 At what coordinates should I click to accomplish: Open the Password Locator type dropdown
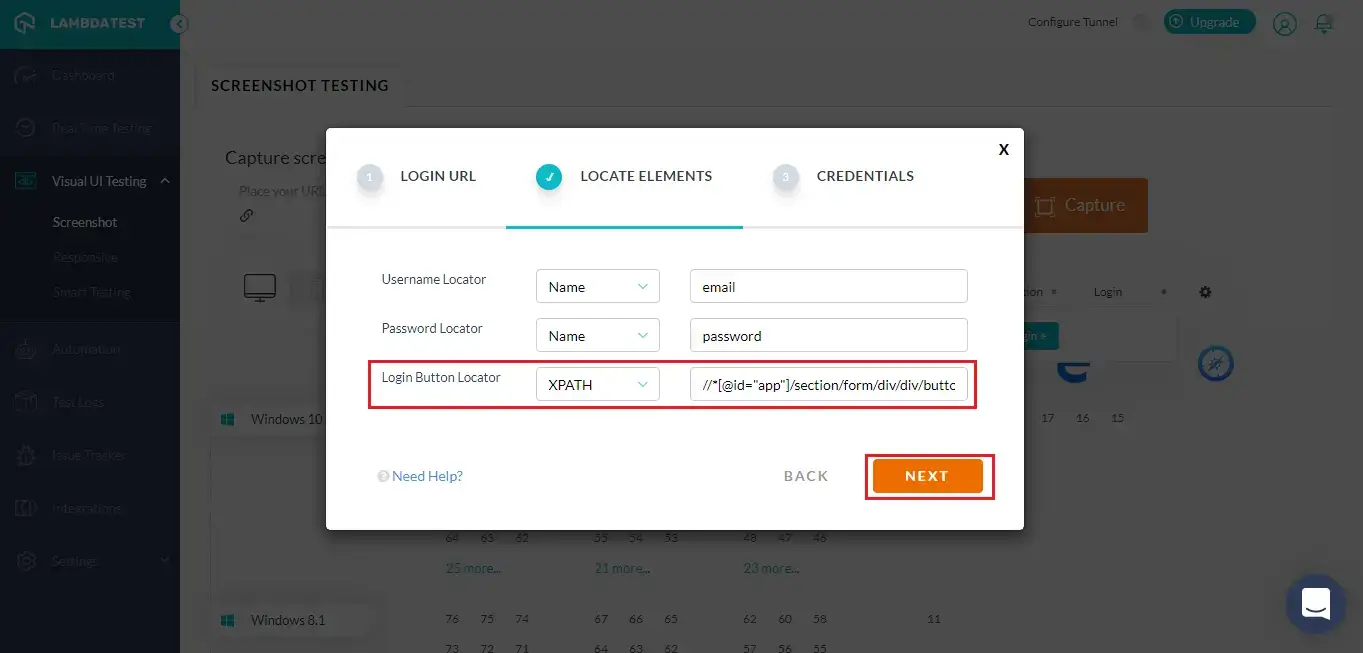click(x=597, y=336)
